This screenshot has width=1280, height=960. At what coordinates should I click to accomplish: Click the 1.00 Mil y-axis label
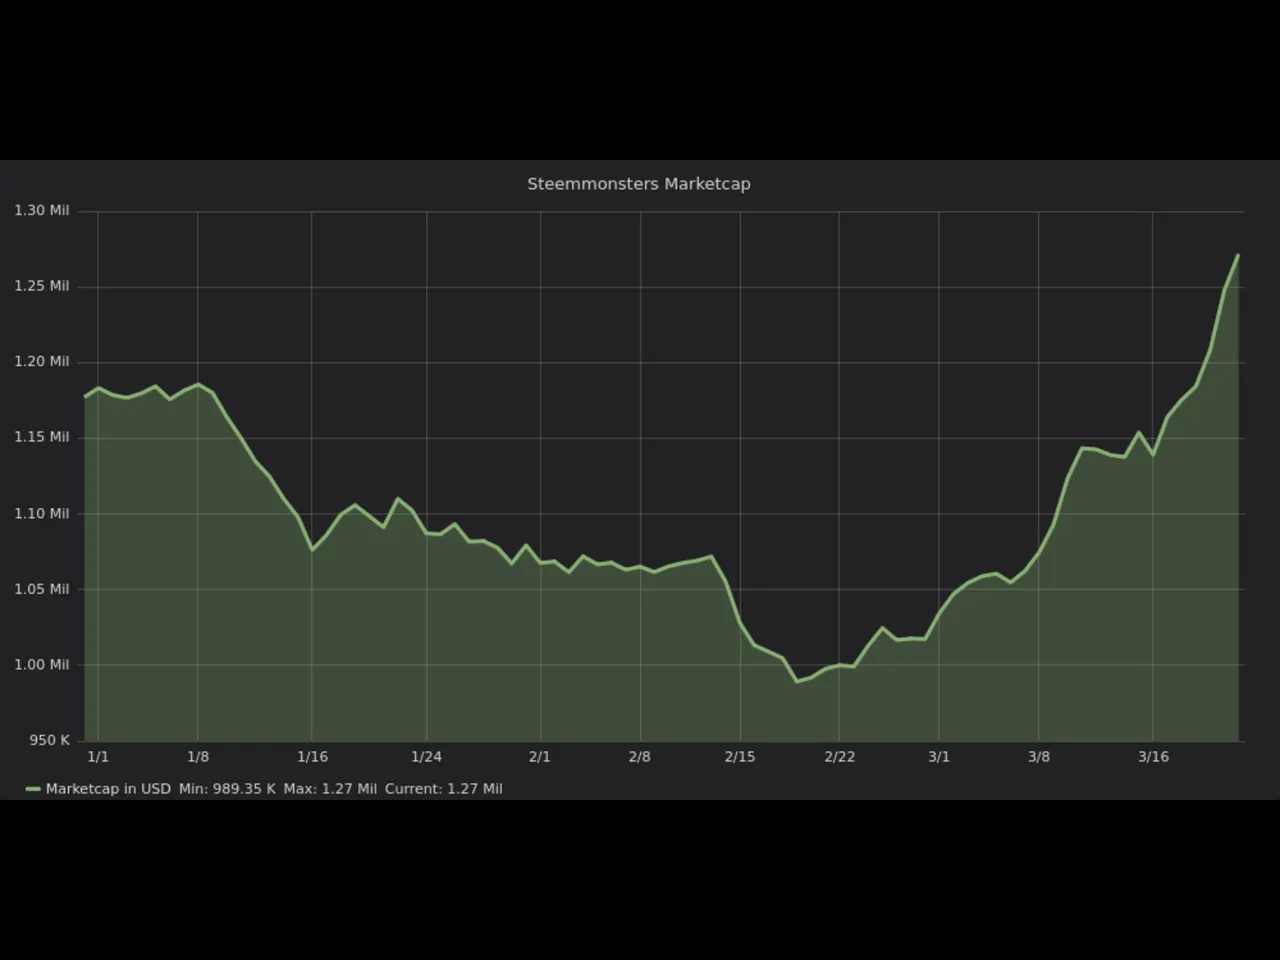coord(42,665)
